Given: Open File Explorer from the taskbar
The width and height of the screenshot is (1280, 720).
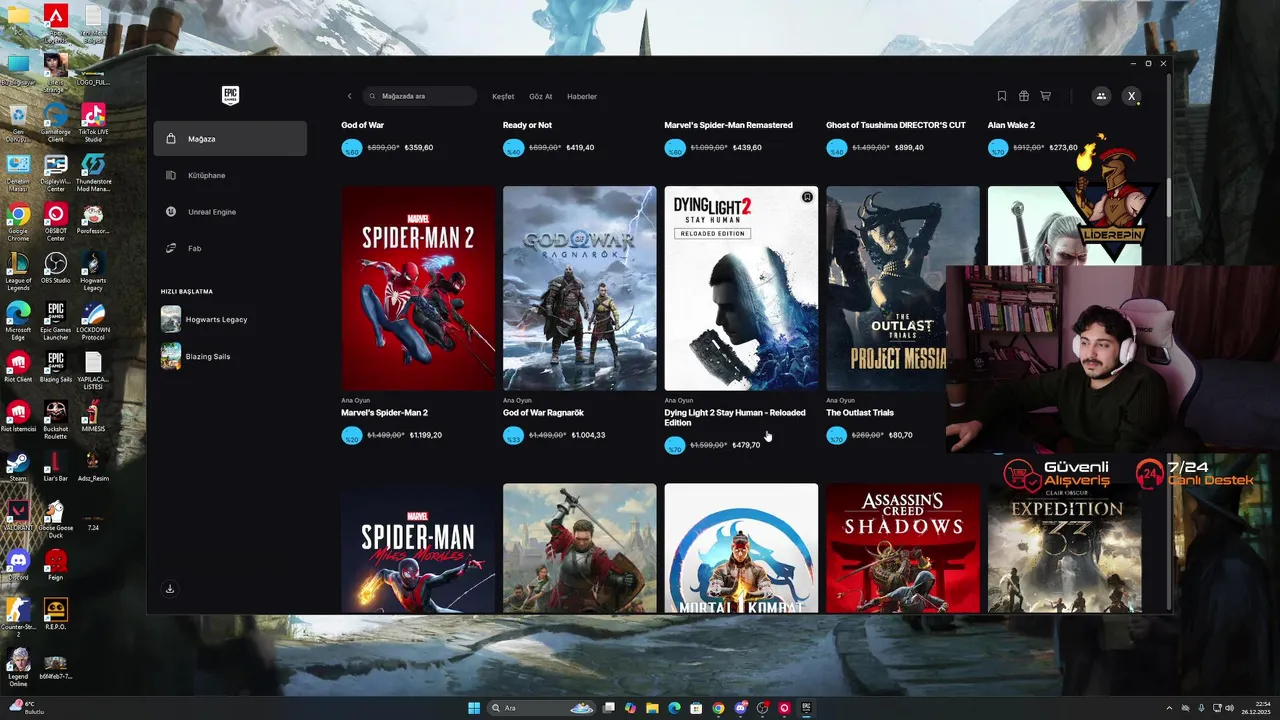Looking at the screenshot, I should click(x=652, y=708).
